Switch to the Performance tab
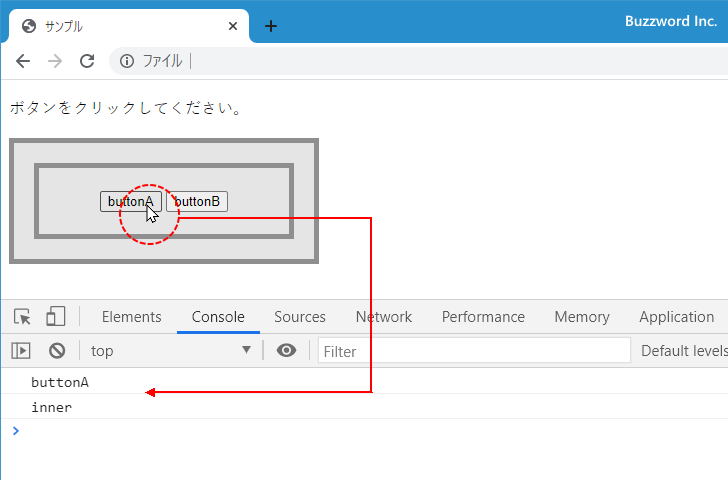Viewport: 728px width, 480px height. [483, 317]
